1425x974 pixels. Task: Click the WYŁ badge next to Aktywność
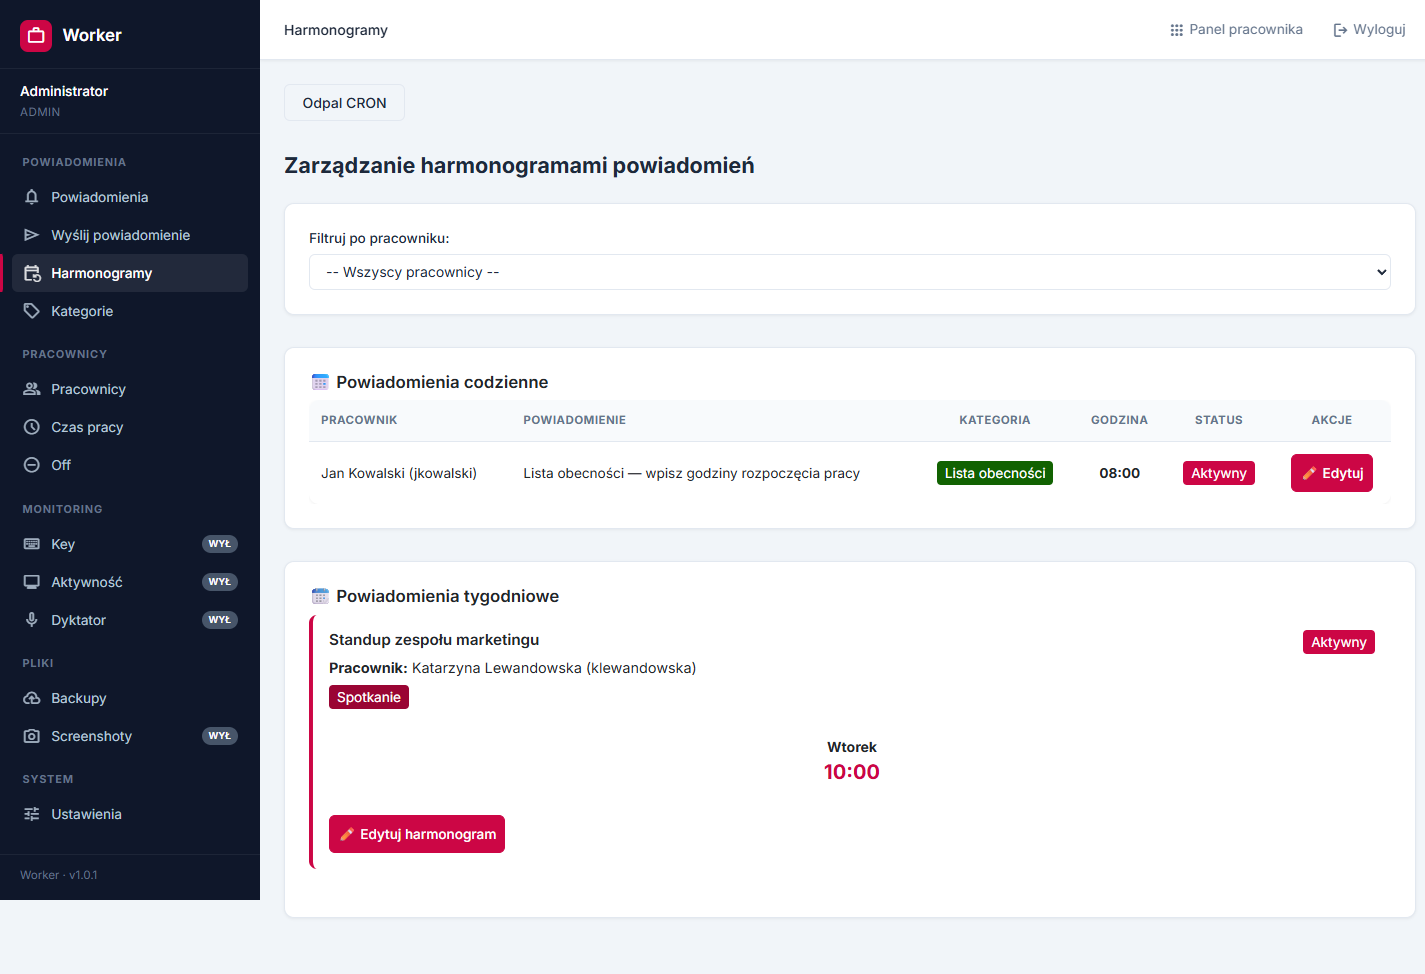tap(220, 582)
